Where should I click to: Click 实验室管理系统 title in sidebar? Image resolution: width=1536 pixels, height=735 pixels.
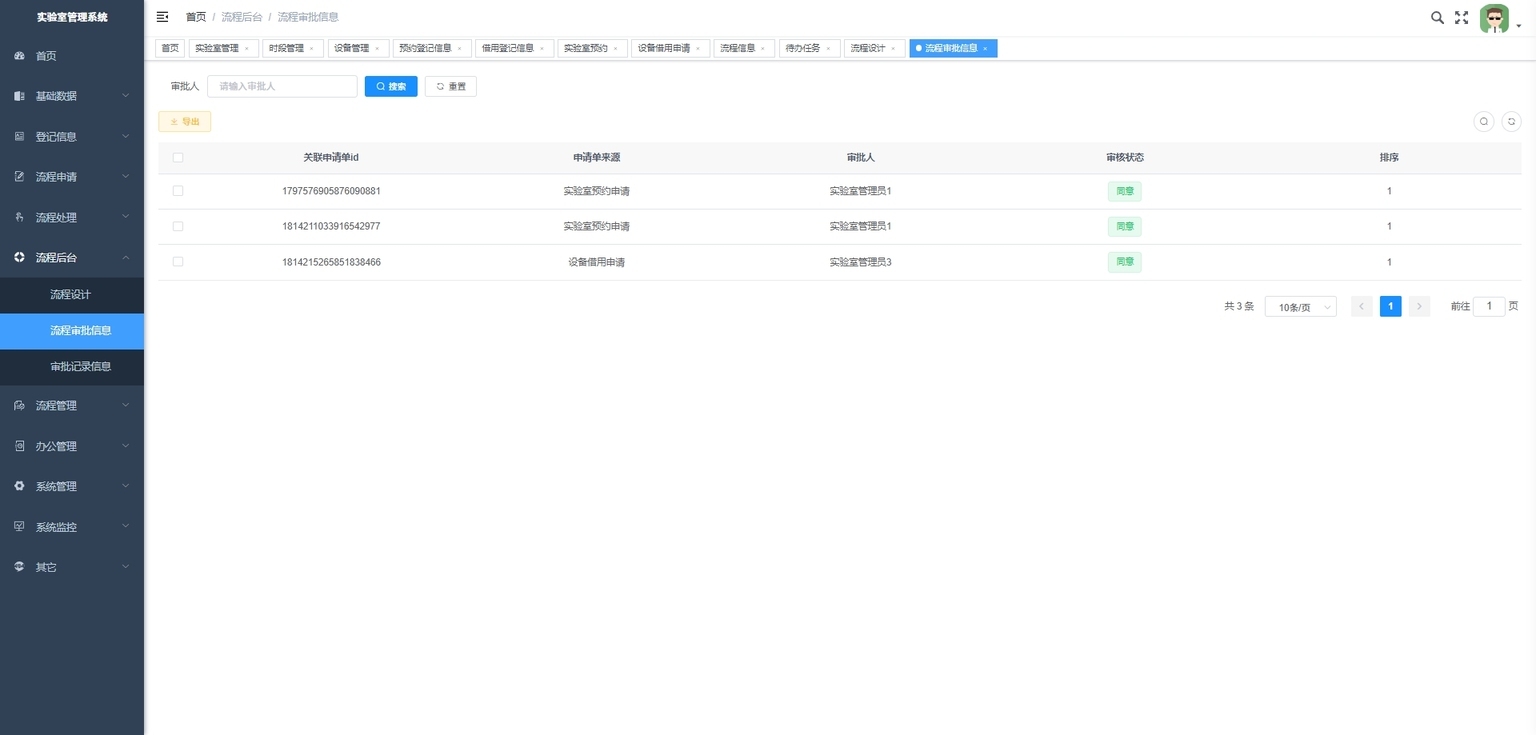[72, 17]
